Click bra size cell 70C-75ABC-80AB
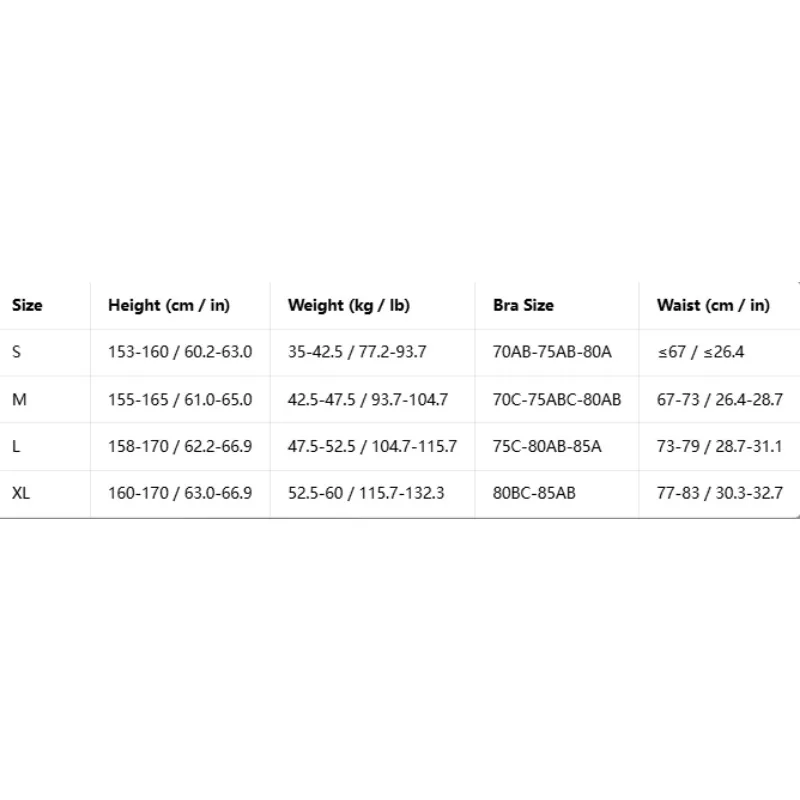This screenshot has width=800, height=800. tap(557, 399)
